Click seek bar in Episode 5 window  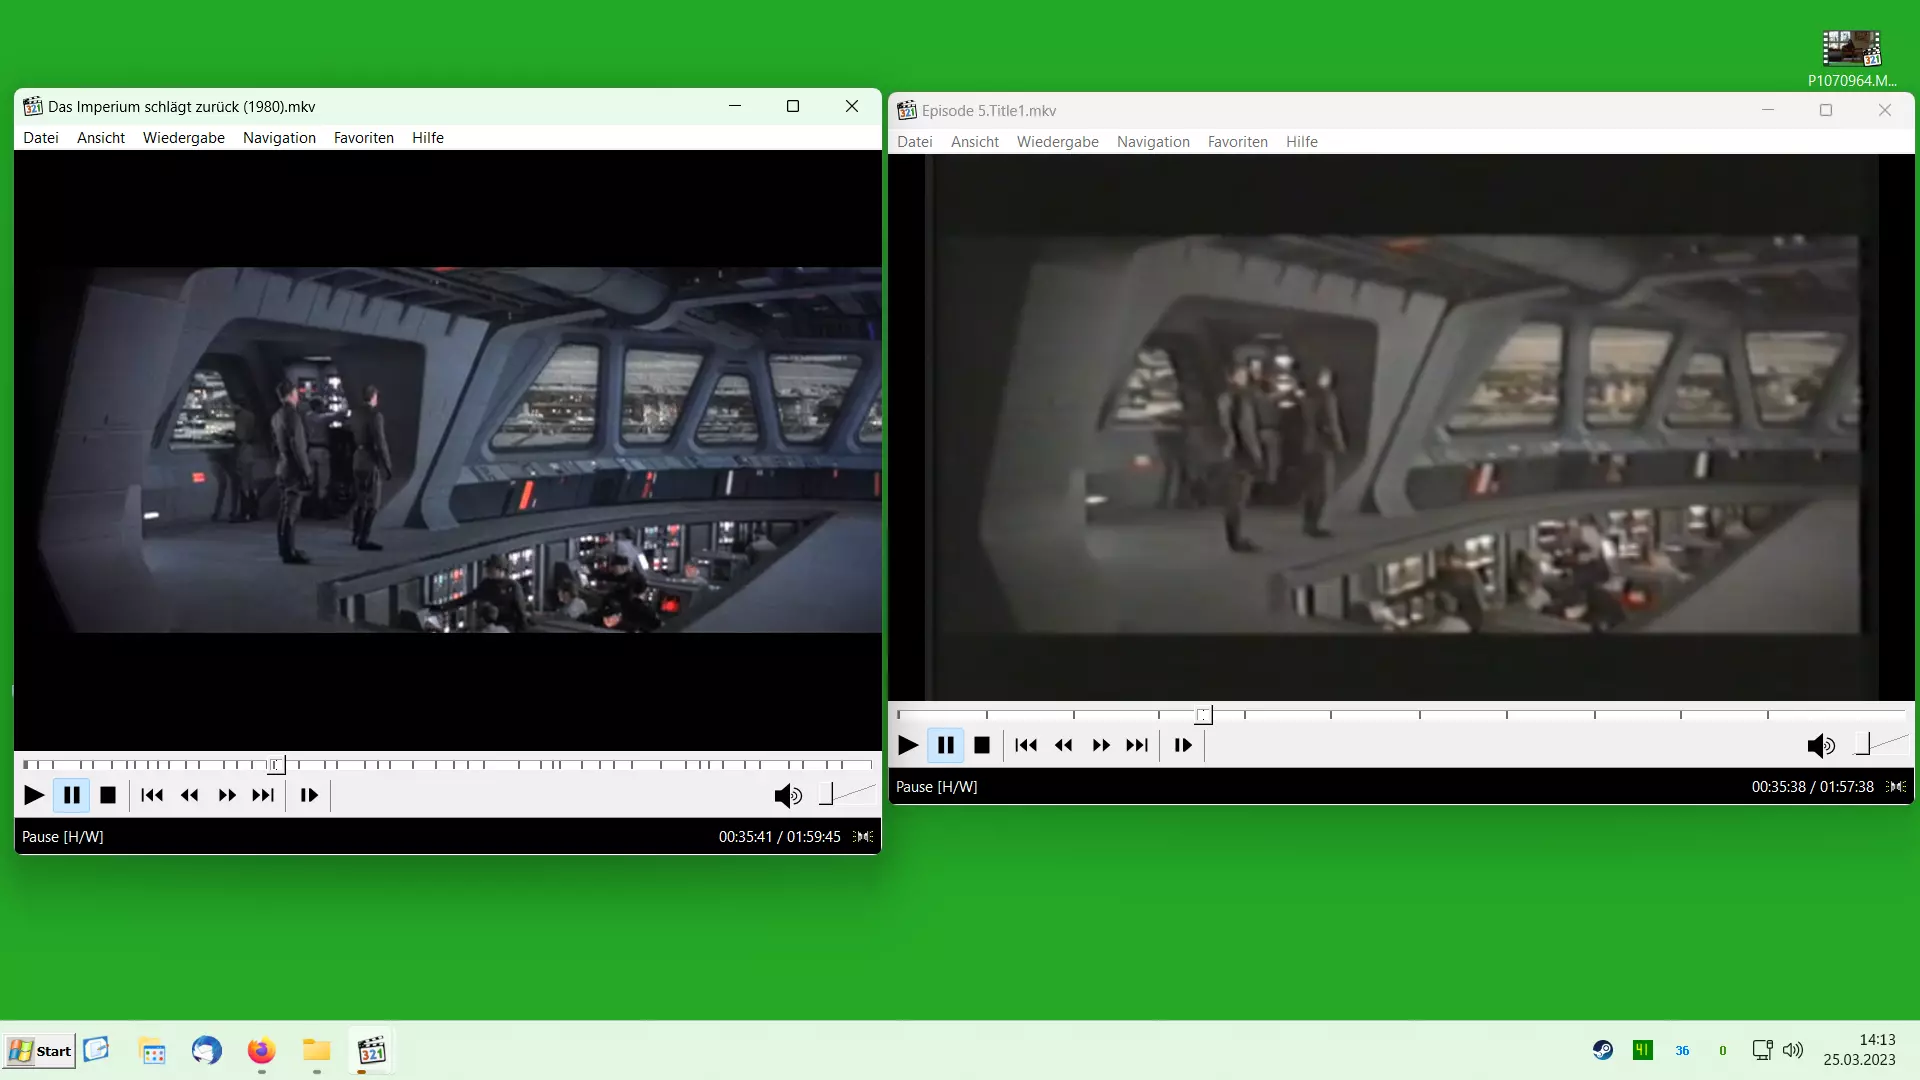click(x=1401, y=714)
